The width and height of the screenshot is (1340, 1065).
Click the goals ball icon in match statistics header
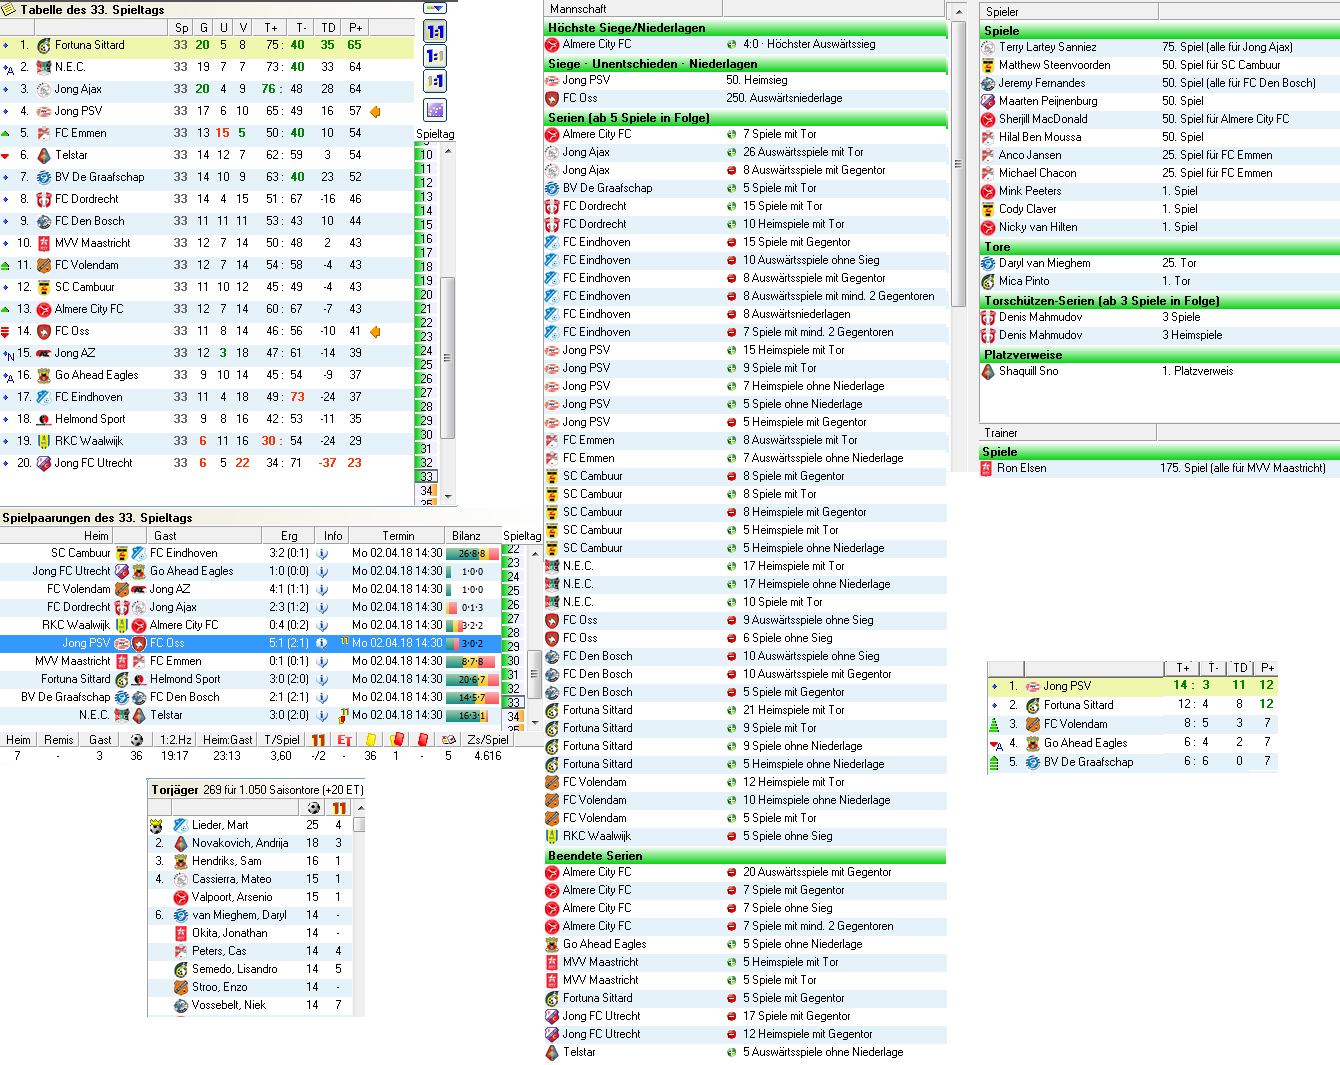[137, 740]
